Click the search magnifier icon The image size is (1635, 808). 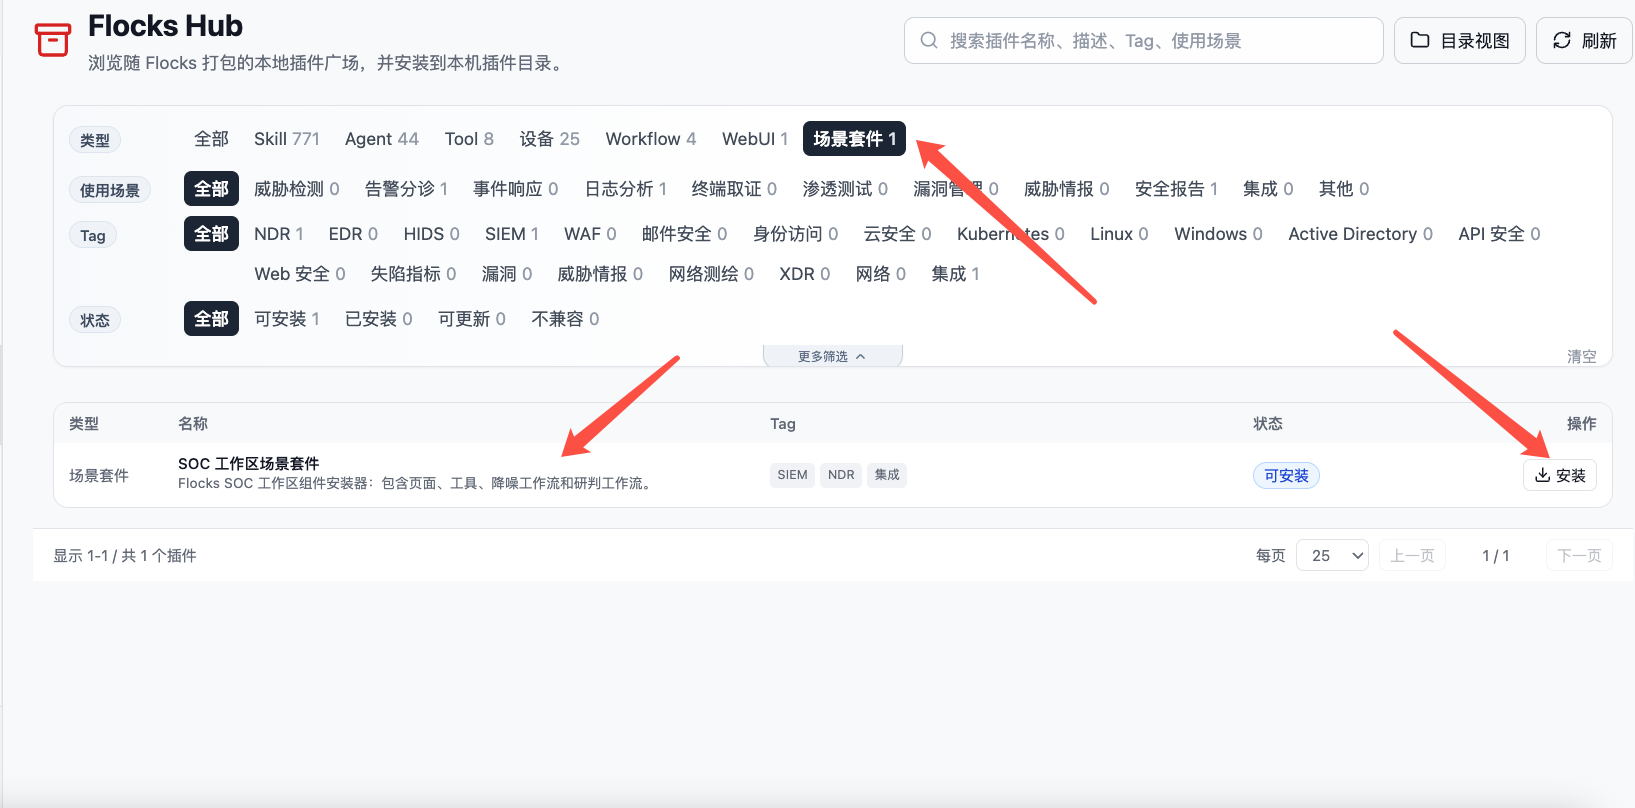929,41
